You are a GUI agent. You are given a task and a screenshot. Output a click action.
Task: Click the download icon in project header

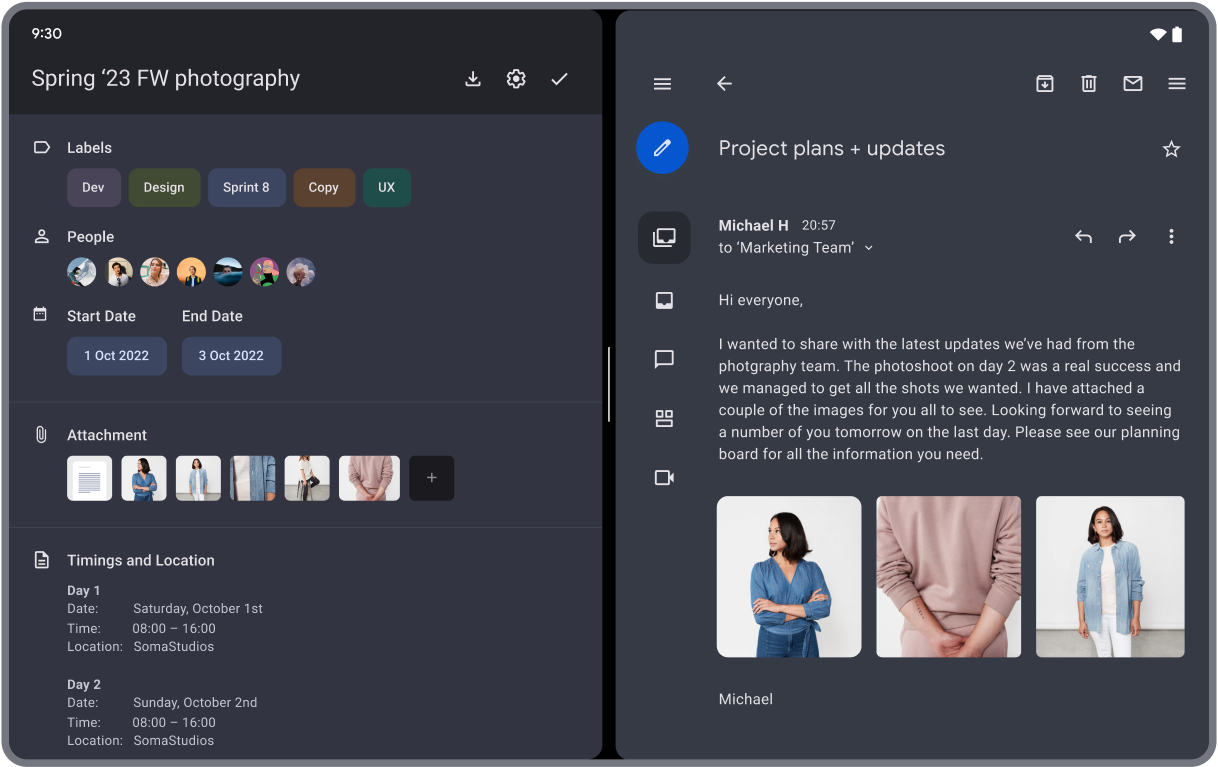(473, 79)
